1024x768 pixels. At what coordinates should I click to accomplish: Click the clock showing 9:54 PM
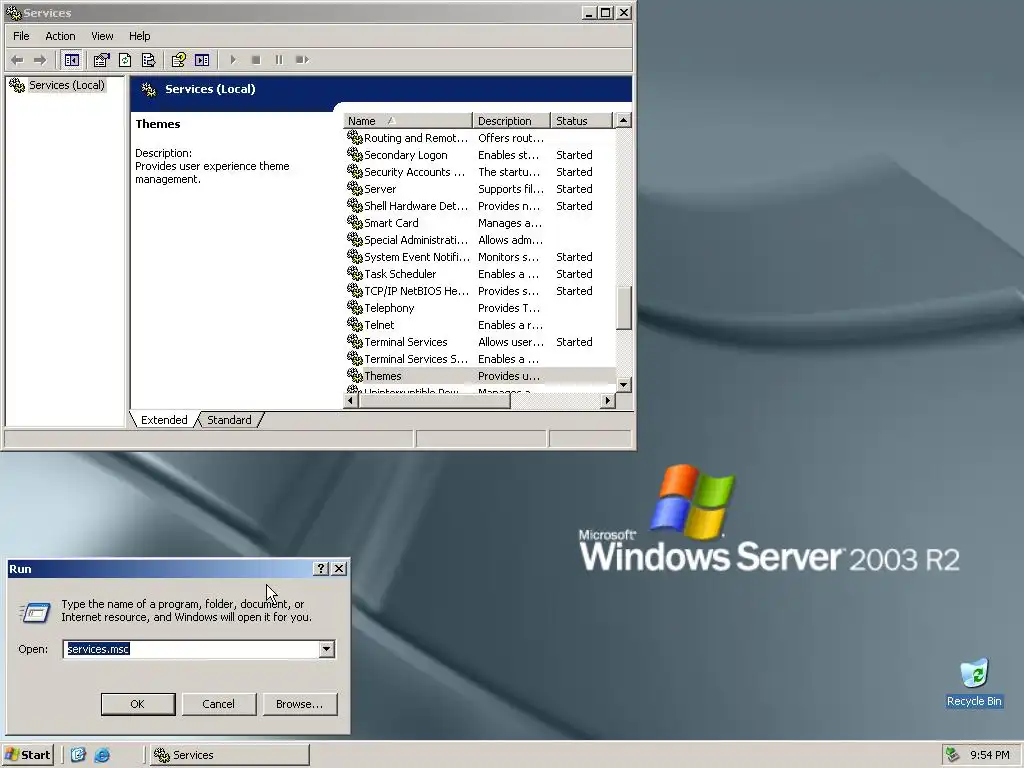click(989, 755)
